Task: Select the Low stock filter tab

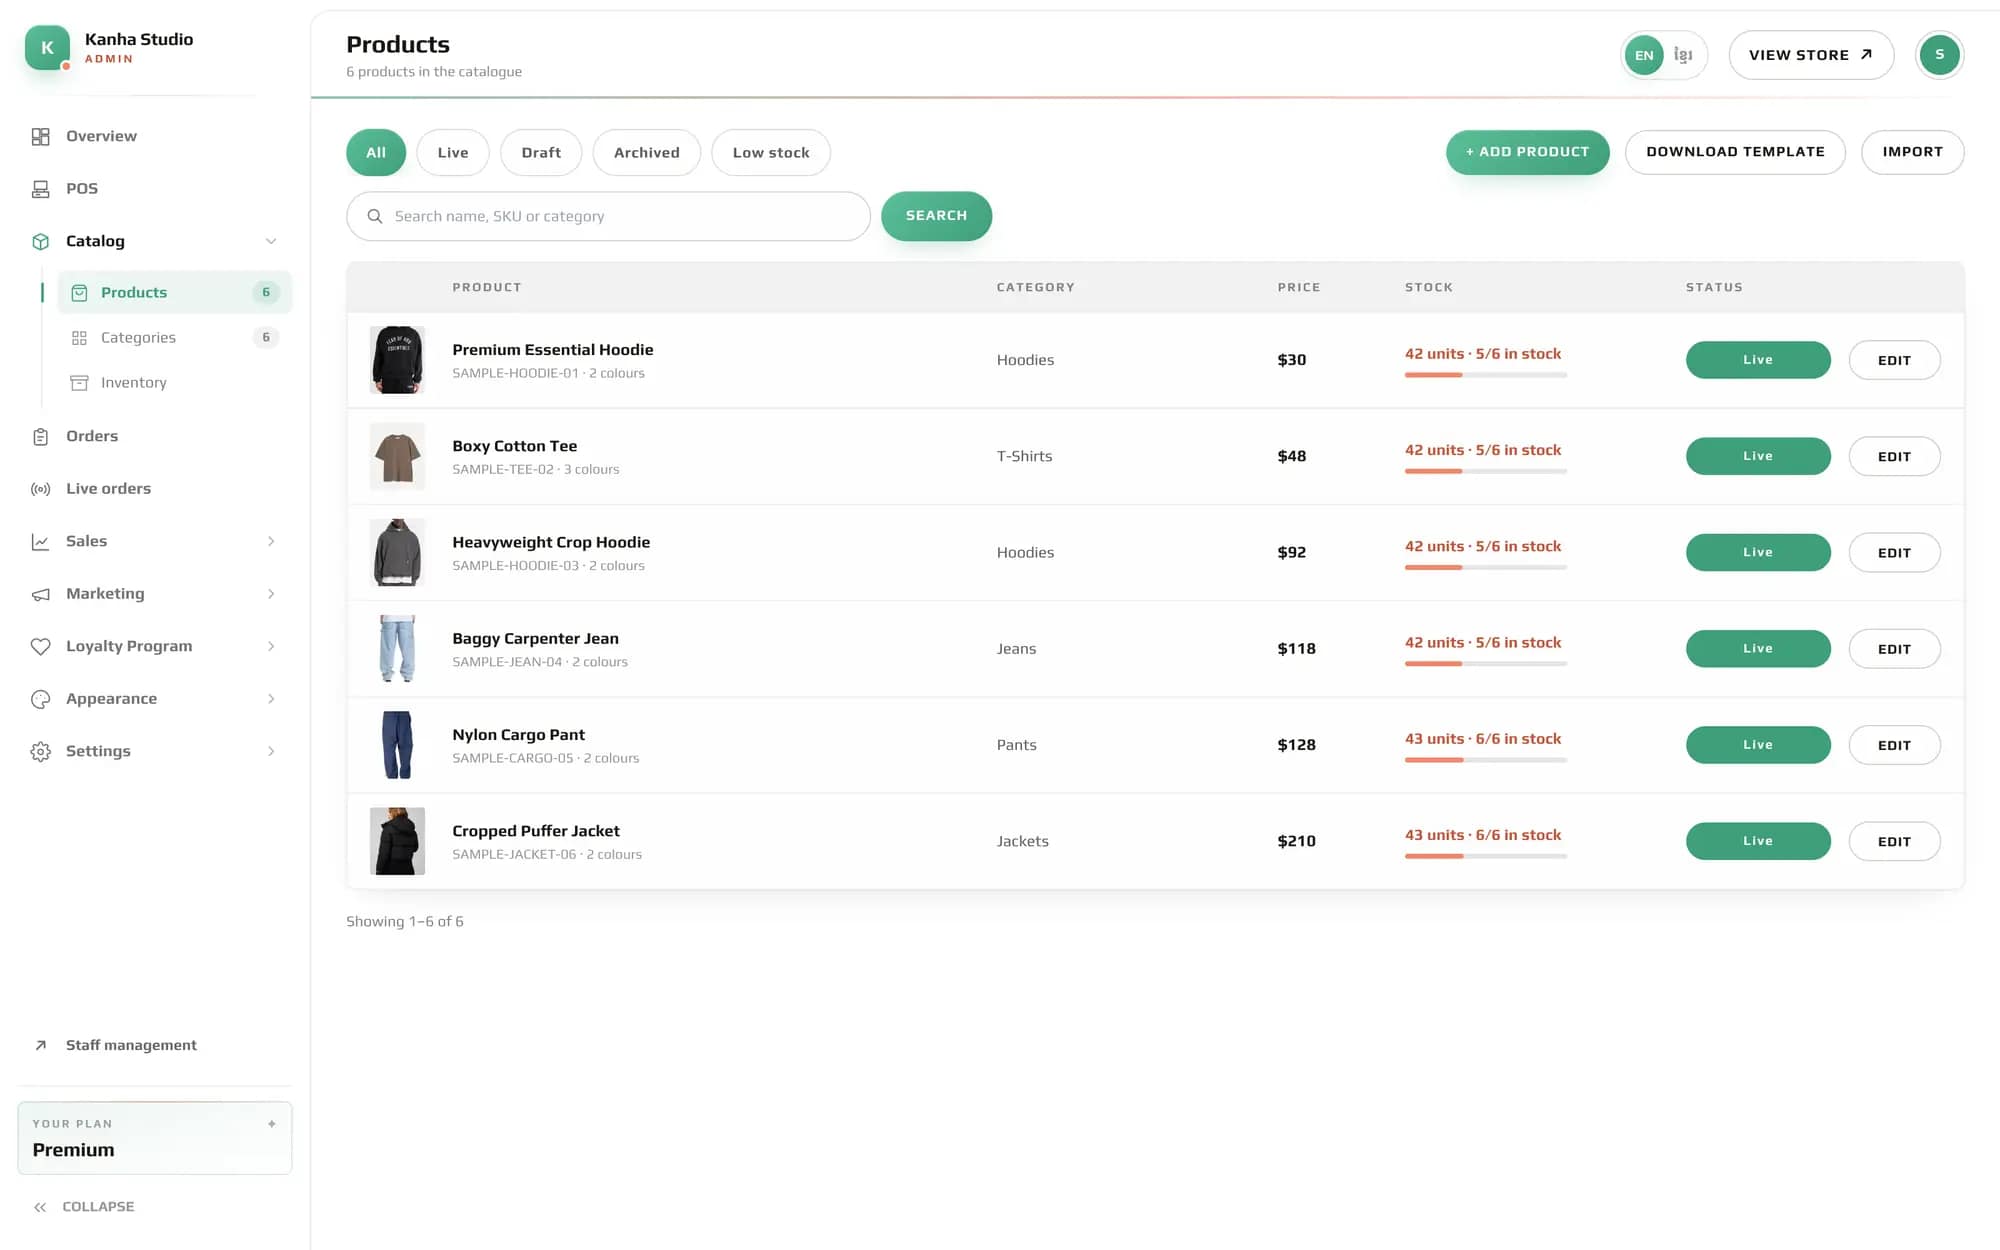Action: 771,153
